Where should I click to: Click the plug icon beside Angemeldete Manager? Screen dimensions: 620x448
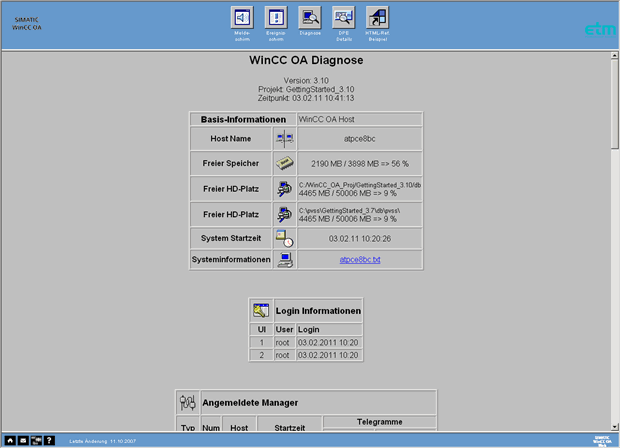tap(187, 403)
